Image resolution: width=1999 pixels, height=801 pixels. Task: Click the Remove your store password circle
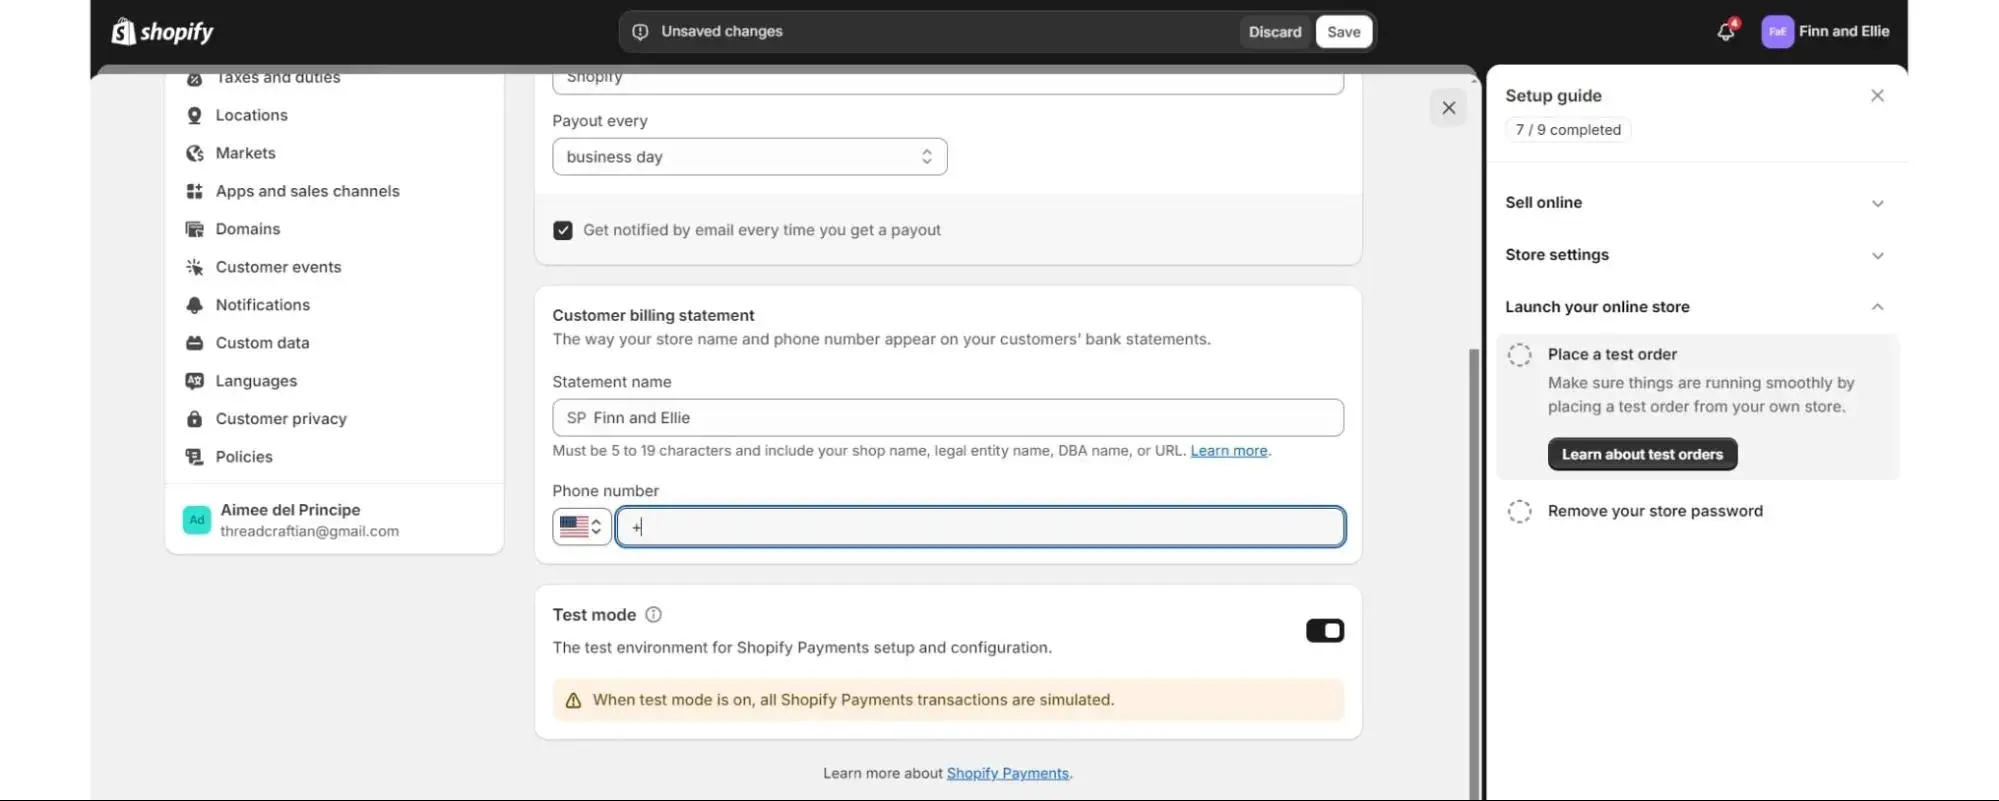click(1519, 512)
